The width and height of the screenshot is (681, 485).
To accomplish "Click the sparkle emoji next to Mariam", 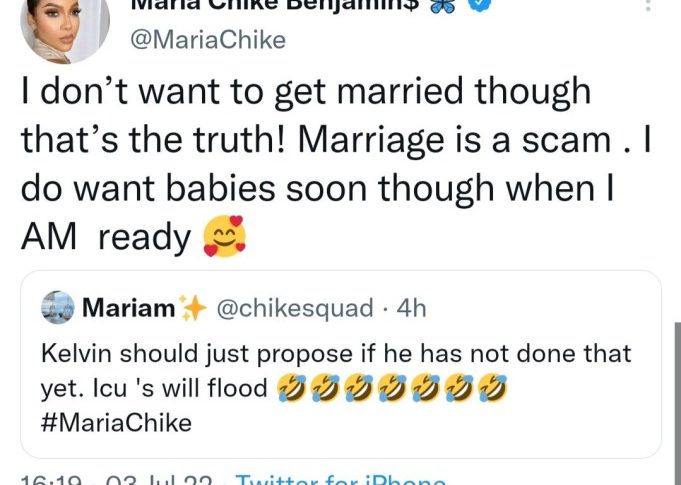I will (190, 309).
